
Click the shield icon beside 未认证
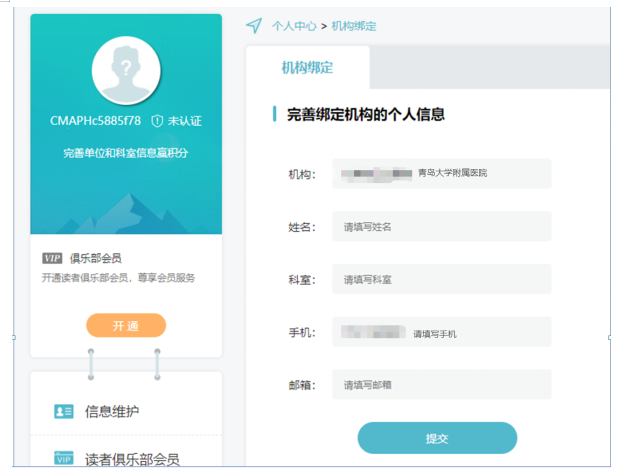[x=157, y=120]
